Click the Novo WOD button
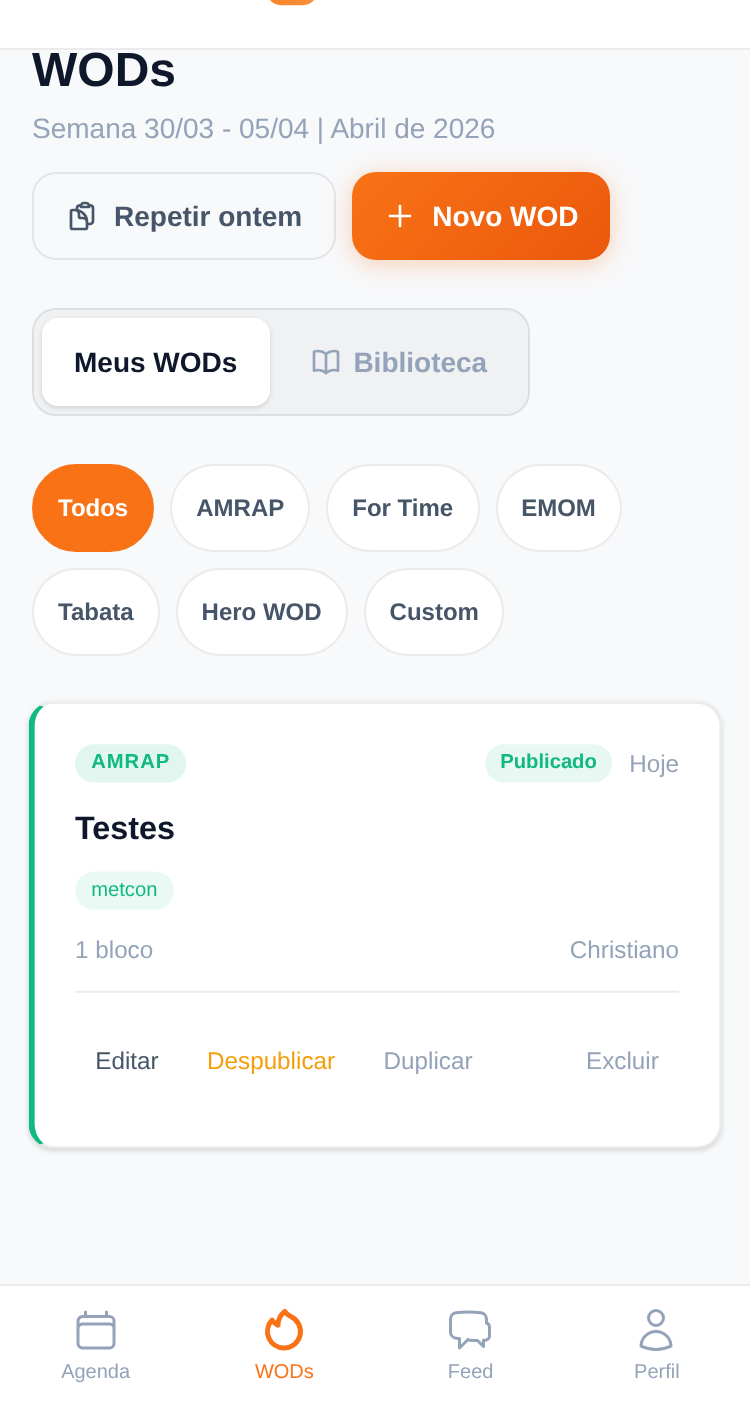The image size is (750, 1412). 481,216
